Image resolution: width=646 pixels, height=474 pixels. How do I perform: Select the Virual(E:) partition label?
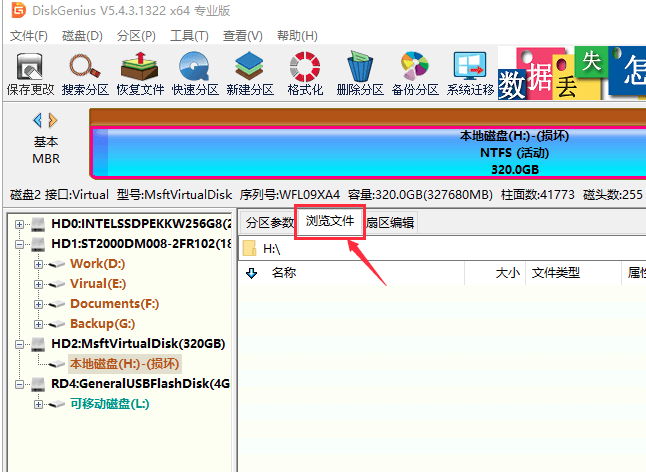[x=98, y=284]
